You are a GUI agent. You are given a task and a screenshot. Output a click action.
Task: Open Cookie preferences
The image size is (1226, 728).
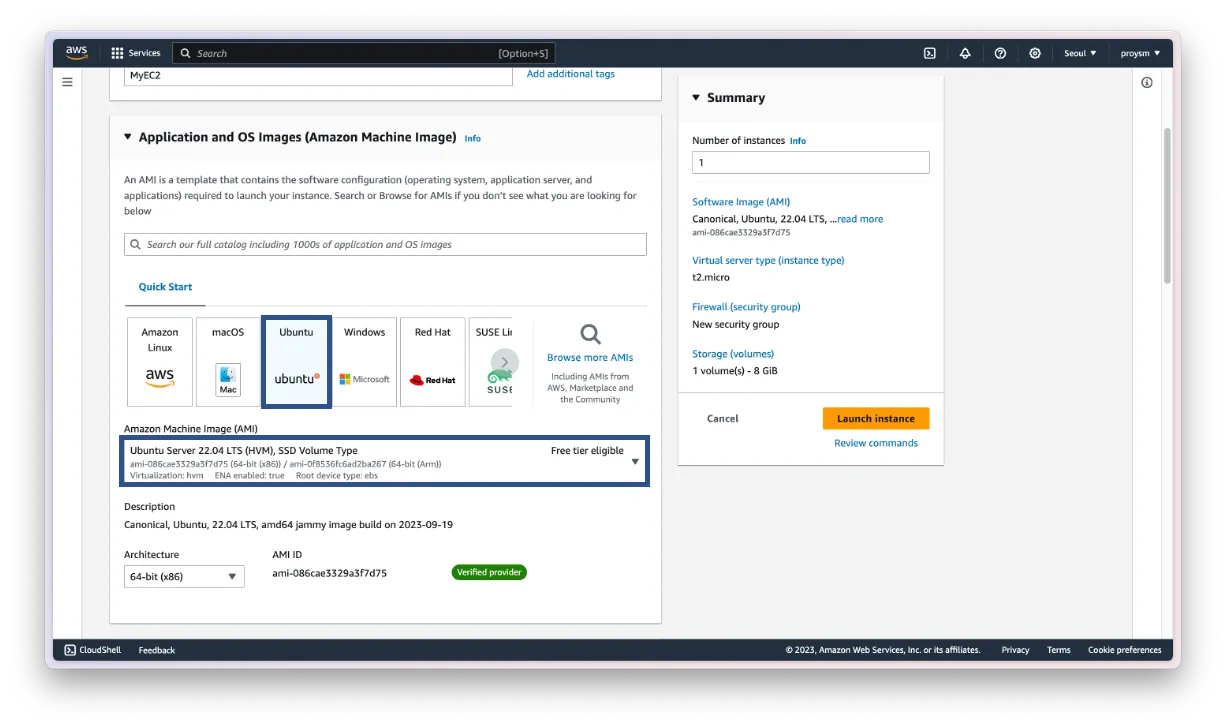(x=1125, y=650)
